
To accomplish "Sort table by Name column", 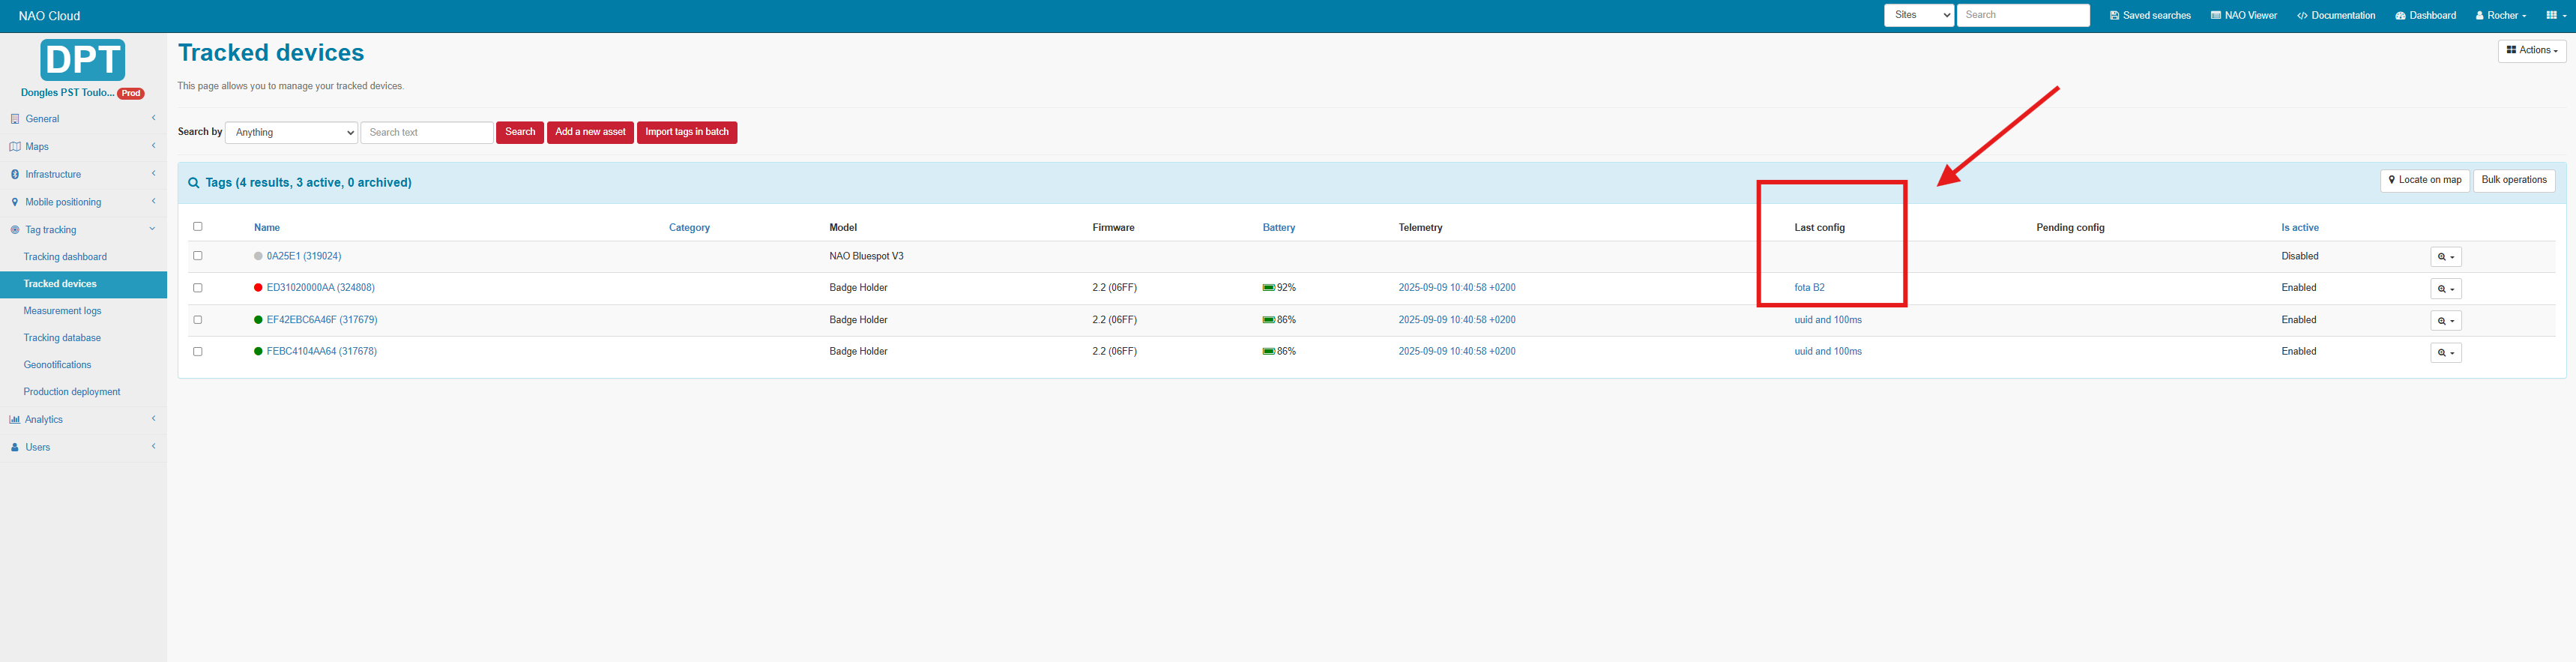I will [x=267, y=228].
